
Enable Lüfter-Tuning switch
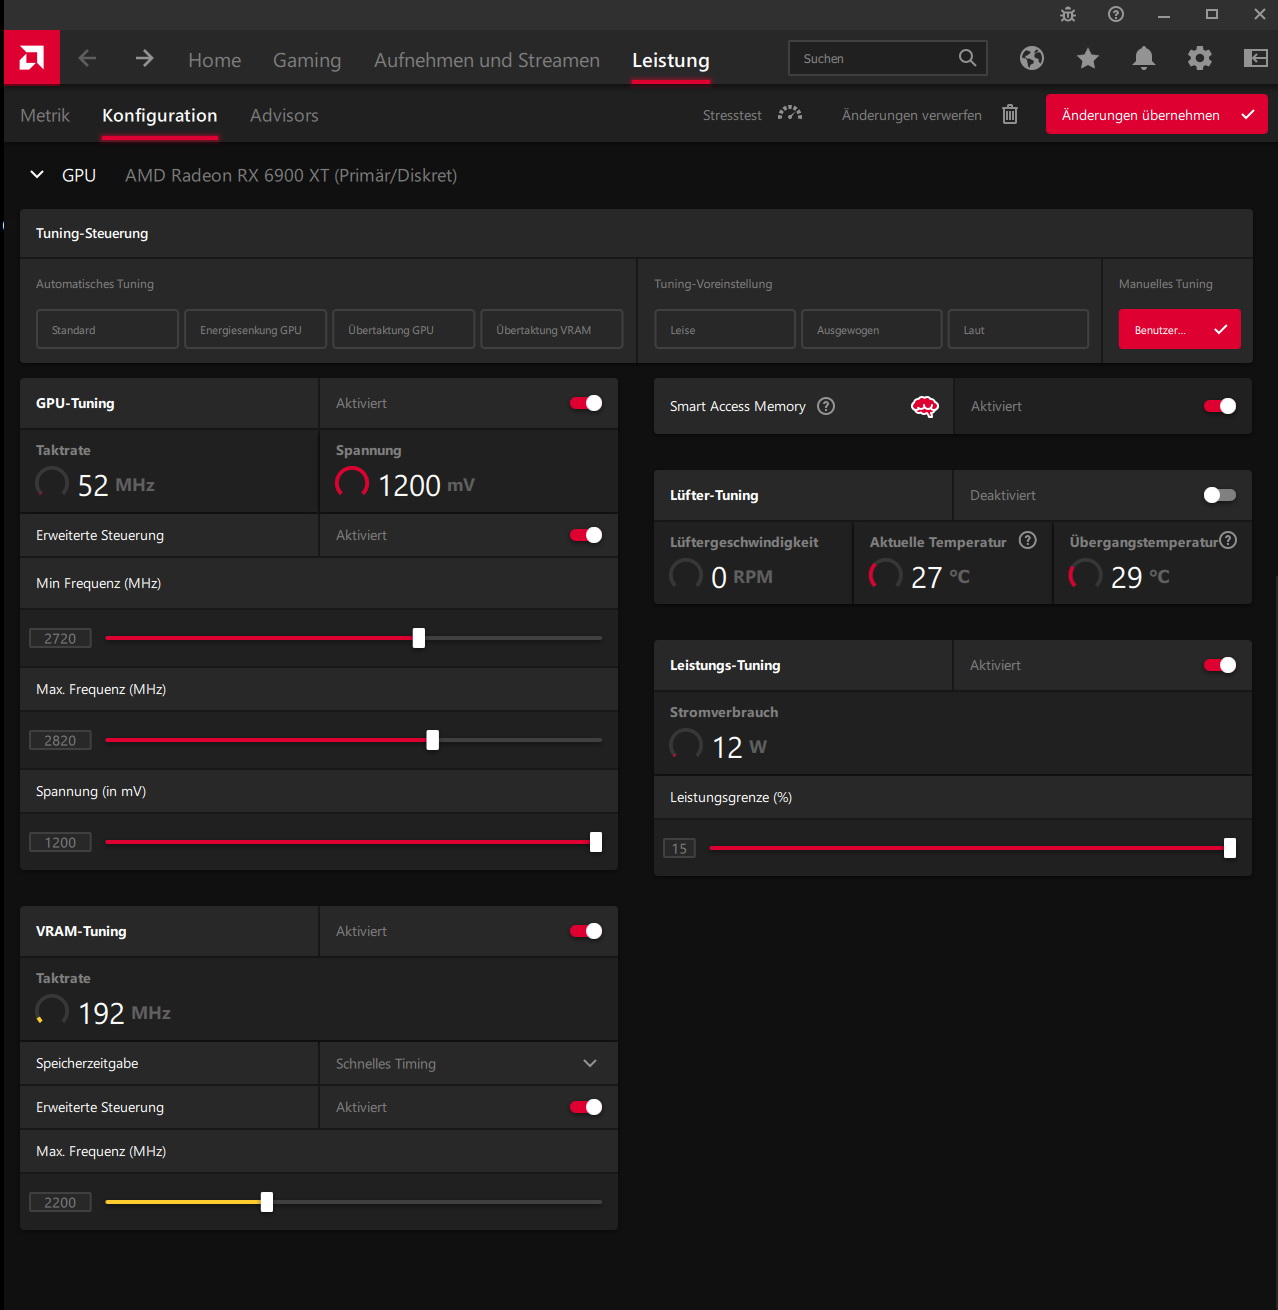click(1220, 495)
